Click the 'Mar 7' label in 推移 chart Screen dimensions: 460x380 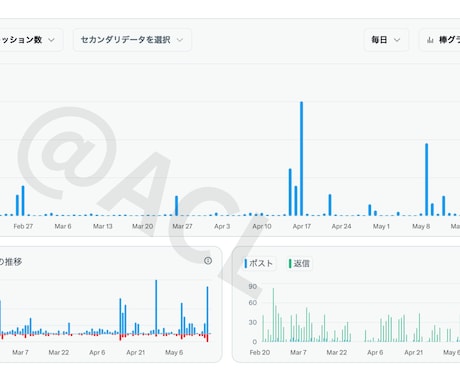pos(20,352)
